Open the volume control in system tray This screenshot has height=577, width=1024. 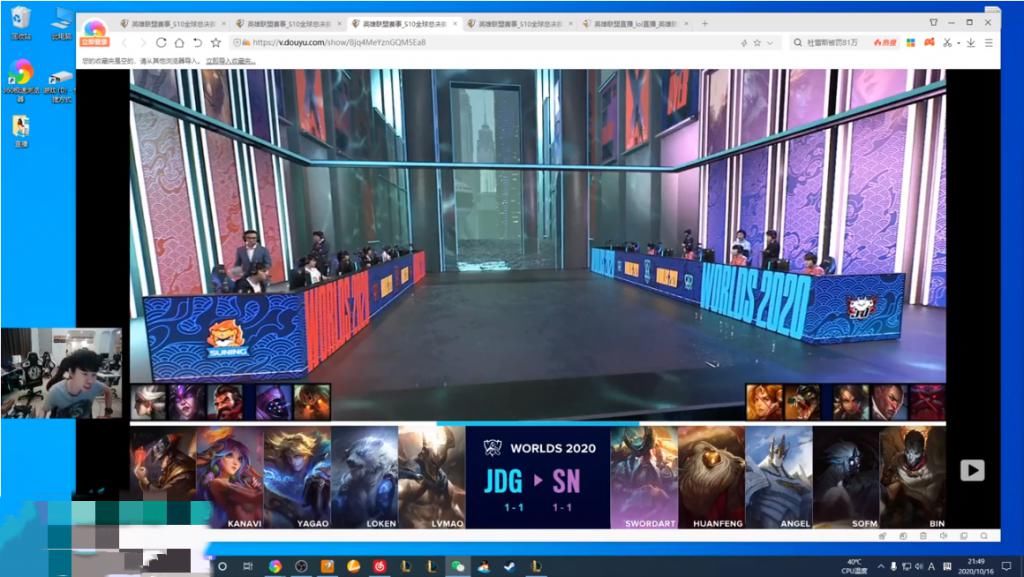[x=919, y=566]
